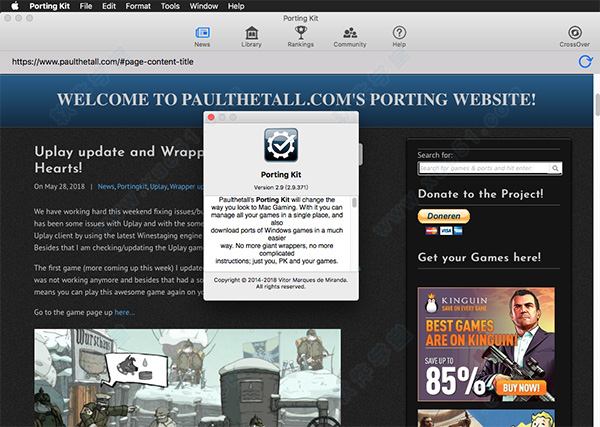Image resolution: width=600 pixels, height=427 pixels.
Task: Click the Porting Kit gear app icon
Action: pyautogui.click(x=281, y=145)
